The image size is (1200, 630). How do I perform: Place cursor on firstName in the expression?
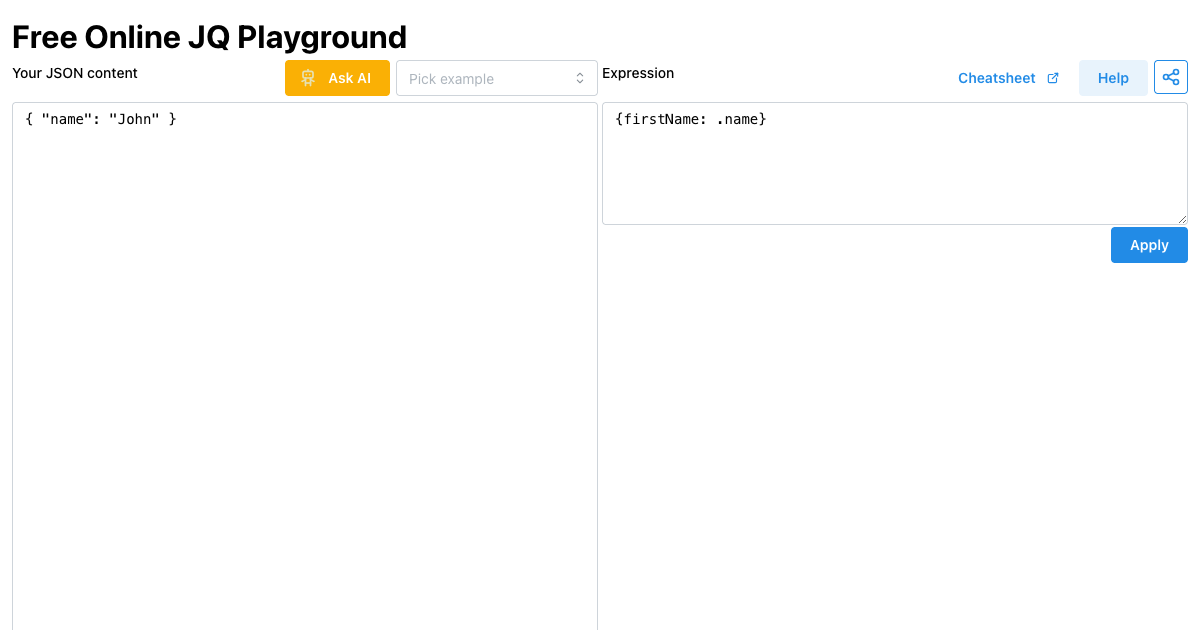coord(661,119)
